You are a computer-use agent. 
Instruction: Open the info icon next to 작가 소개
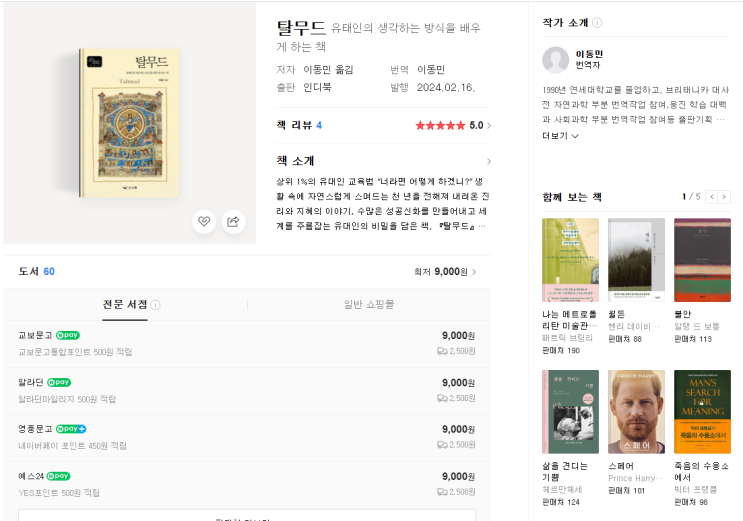coord(598,23)
